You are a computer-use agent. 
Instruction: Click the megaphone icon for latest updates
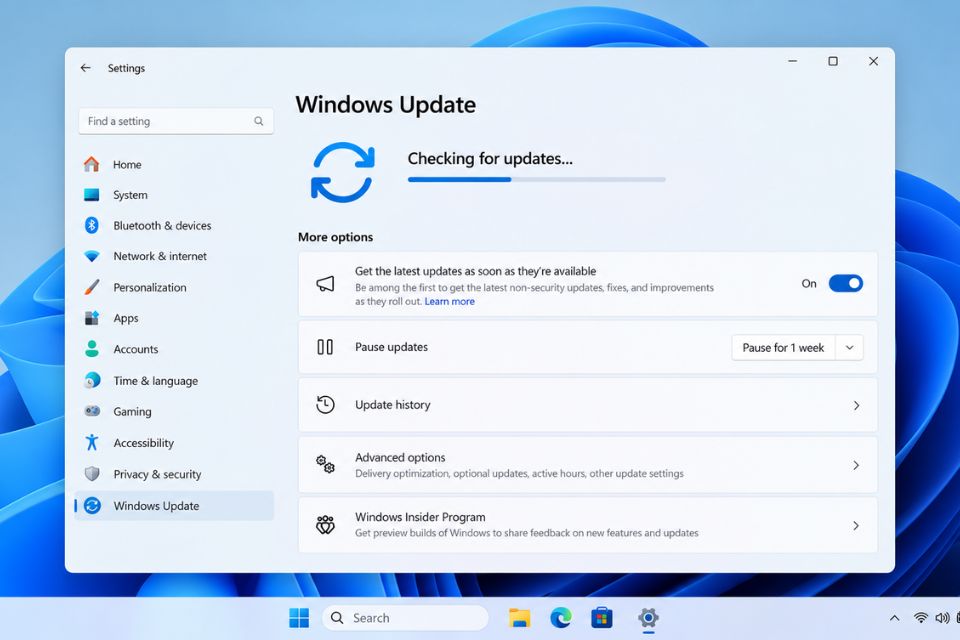click(325, 284)
